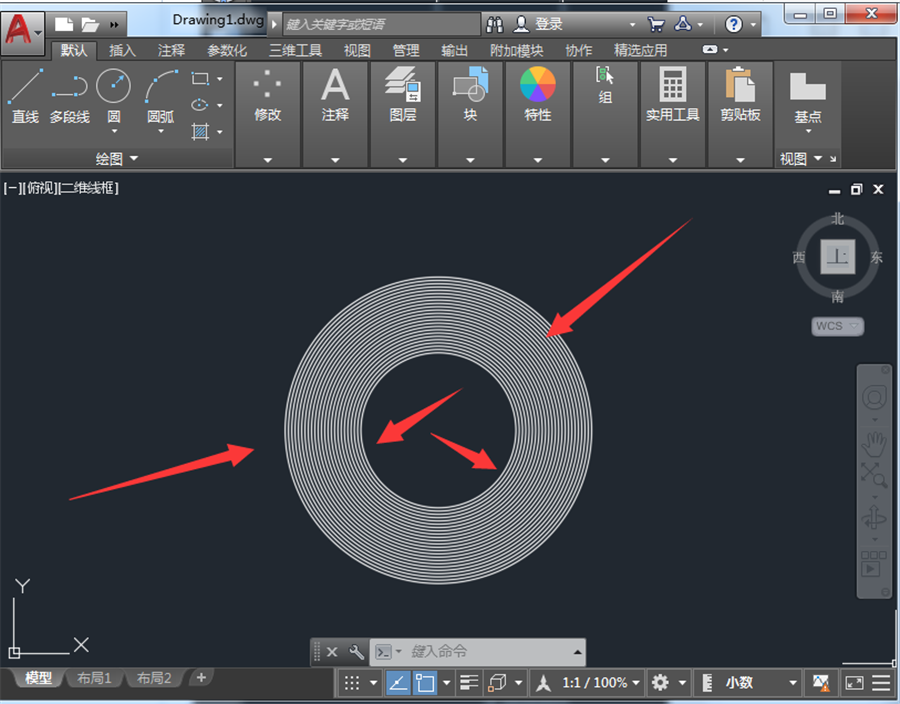Click the keyword search input field
Image resolution: width=900 pixels, height=704 pixels.
click(x=381, y=24)
